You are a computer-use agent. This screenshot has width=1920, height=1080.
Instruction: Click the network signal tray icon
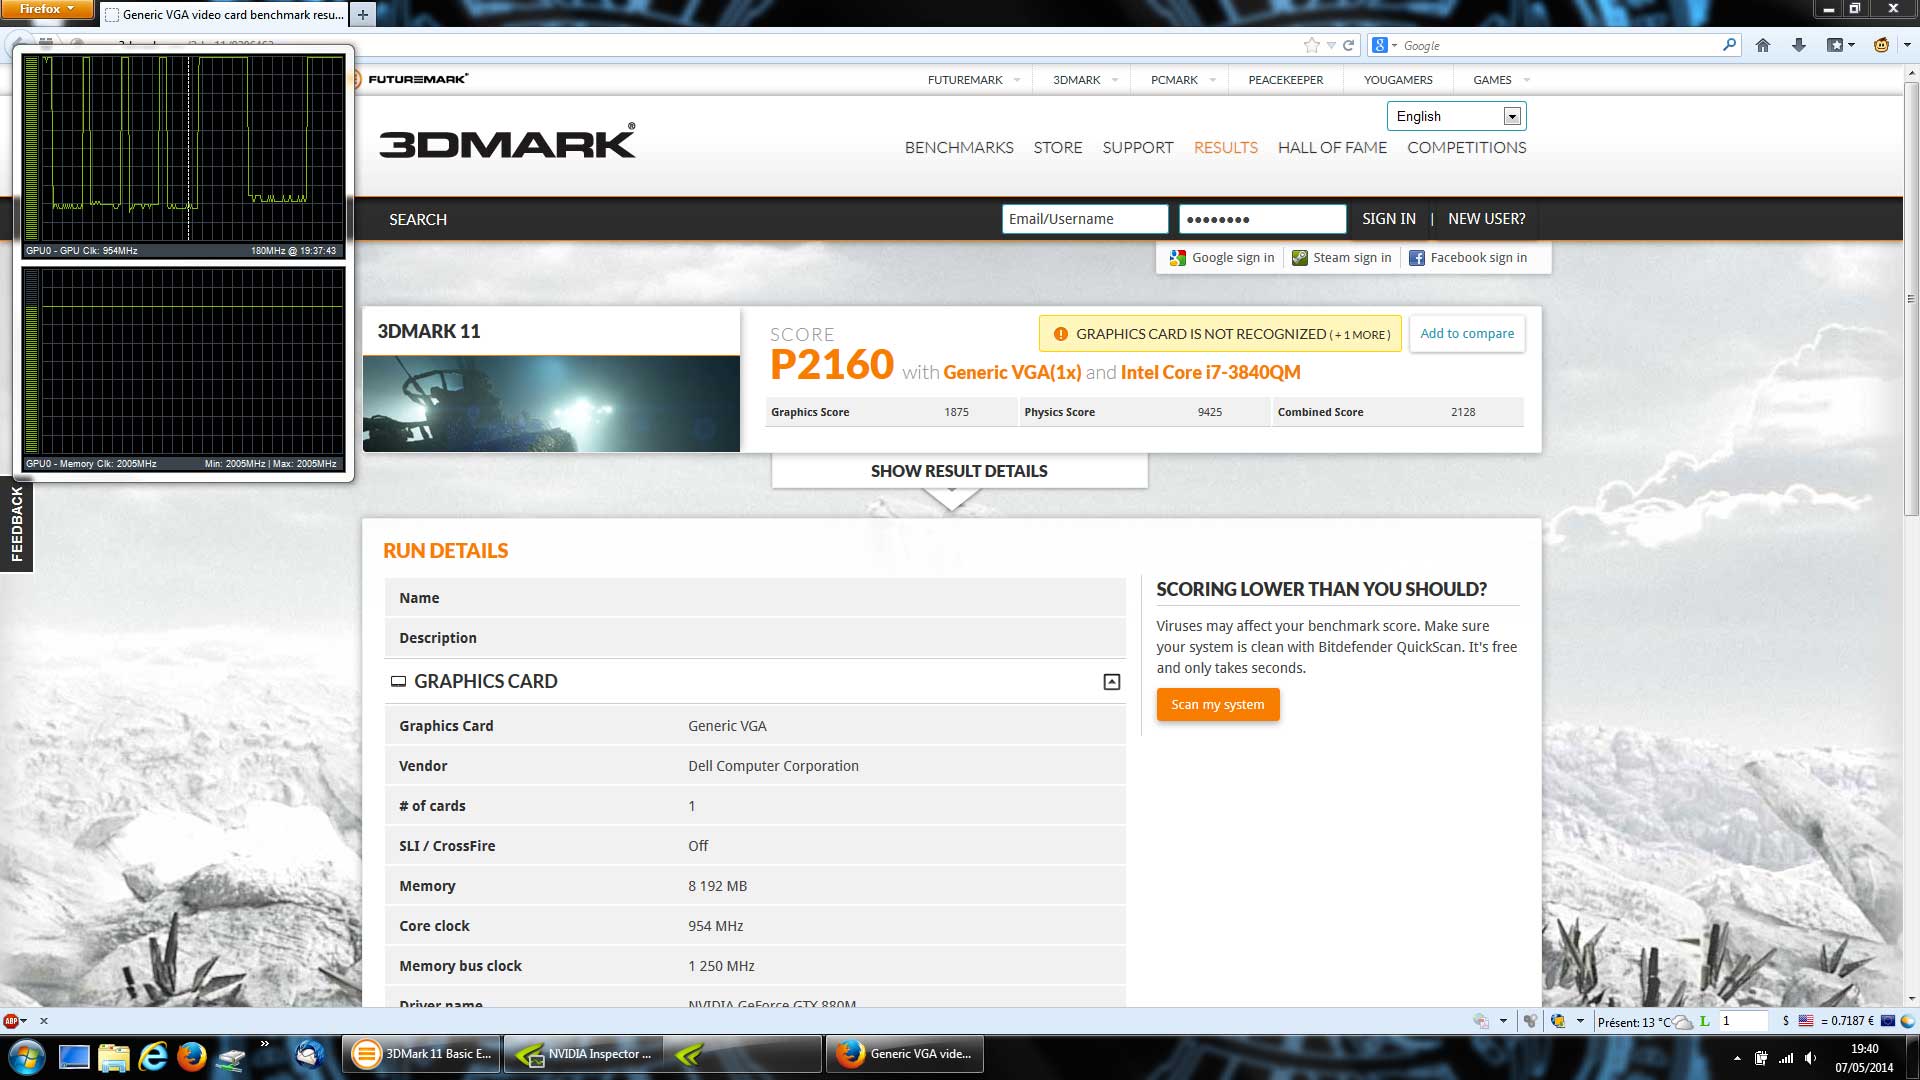1786,1058
